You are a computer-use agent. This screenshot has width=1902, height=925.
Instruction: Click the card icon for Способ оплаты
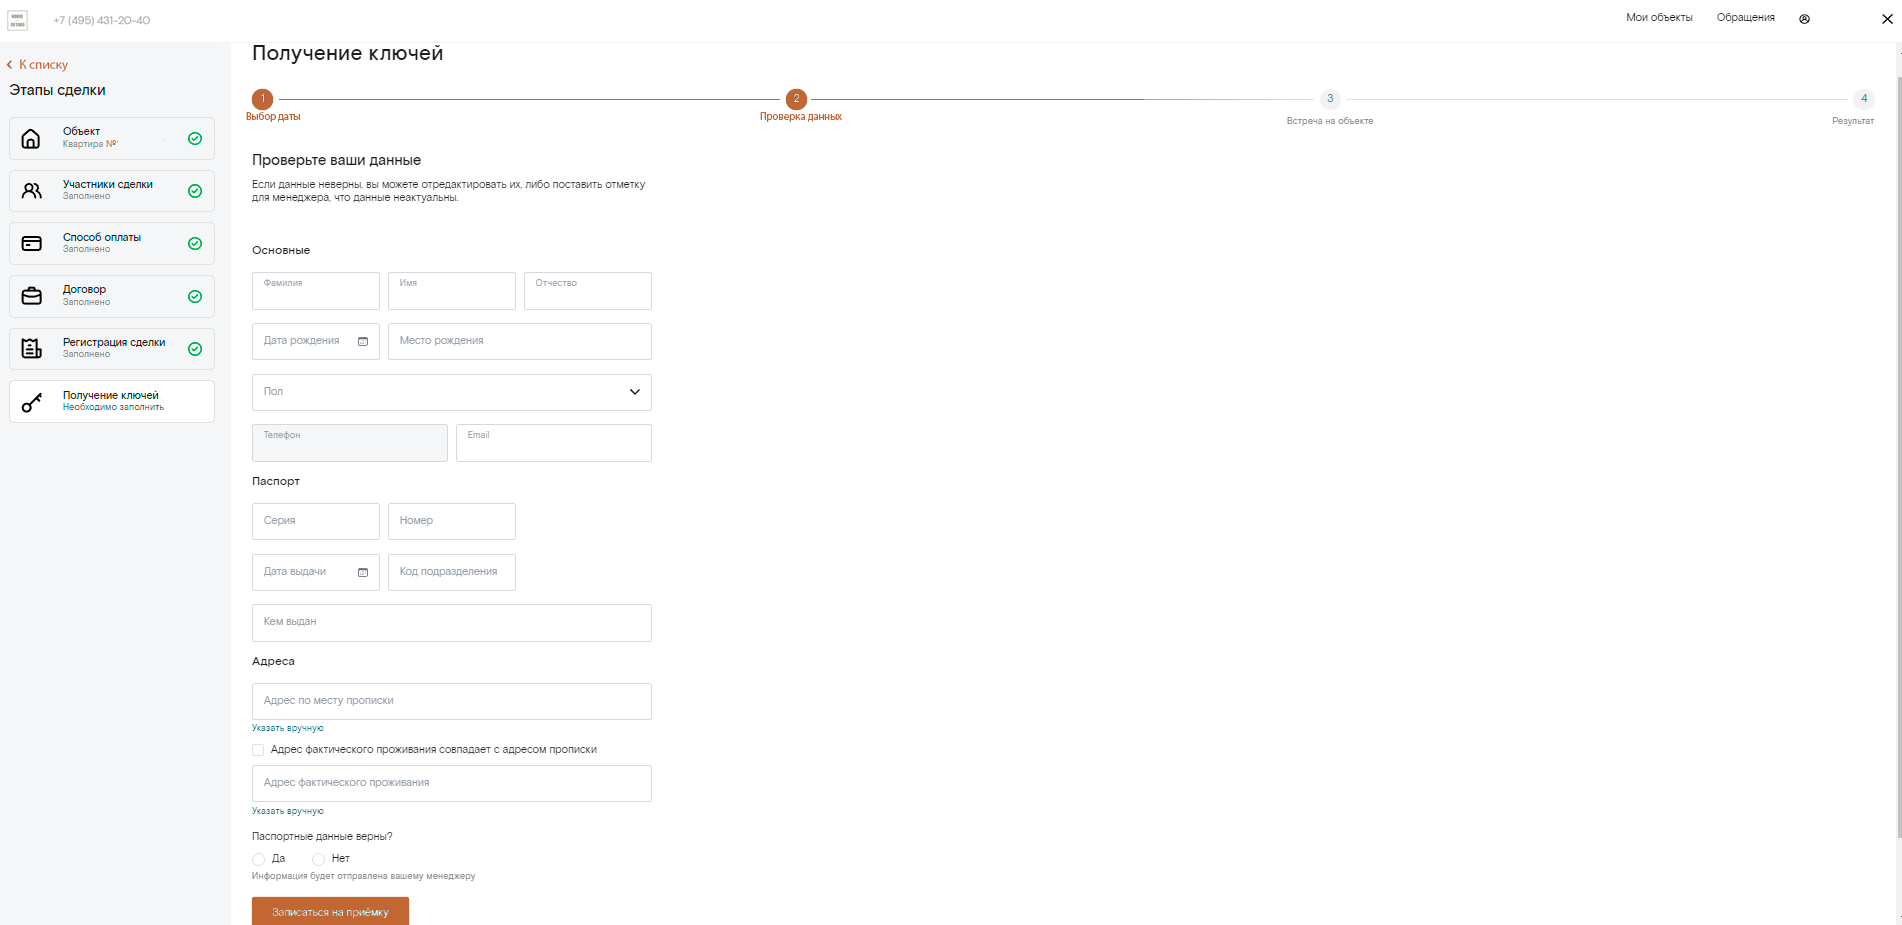point(32,244)
